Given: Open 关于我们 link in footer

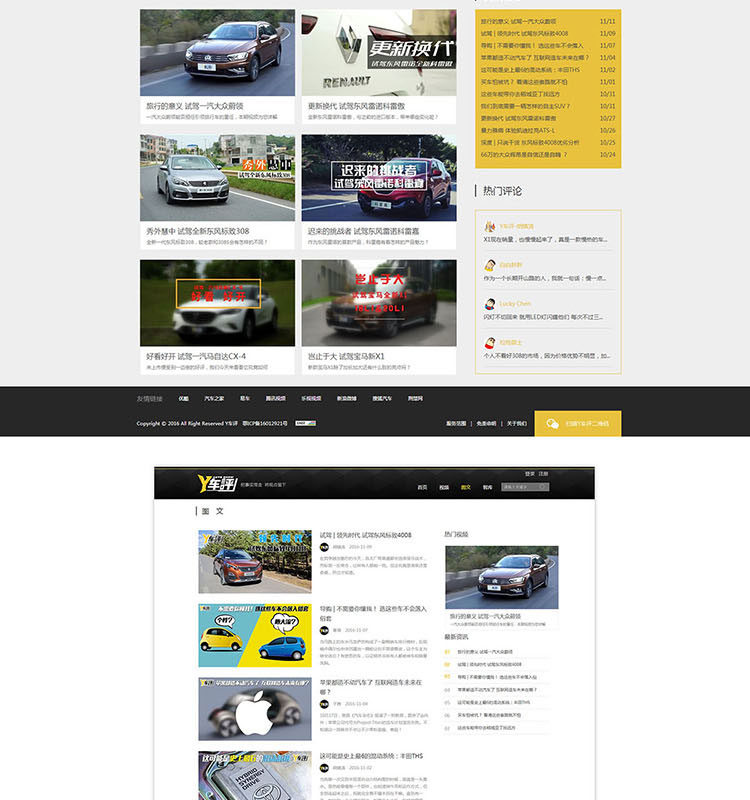Looking at the screenshot, I should [516, 424].
